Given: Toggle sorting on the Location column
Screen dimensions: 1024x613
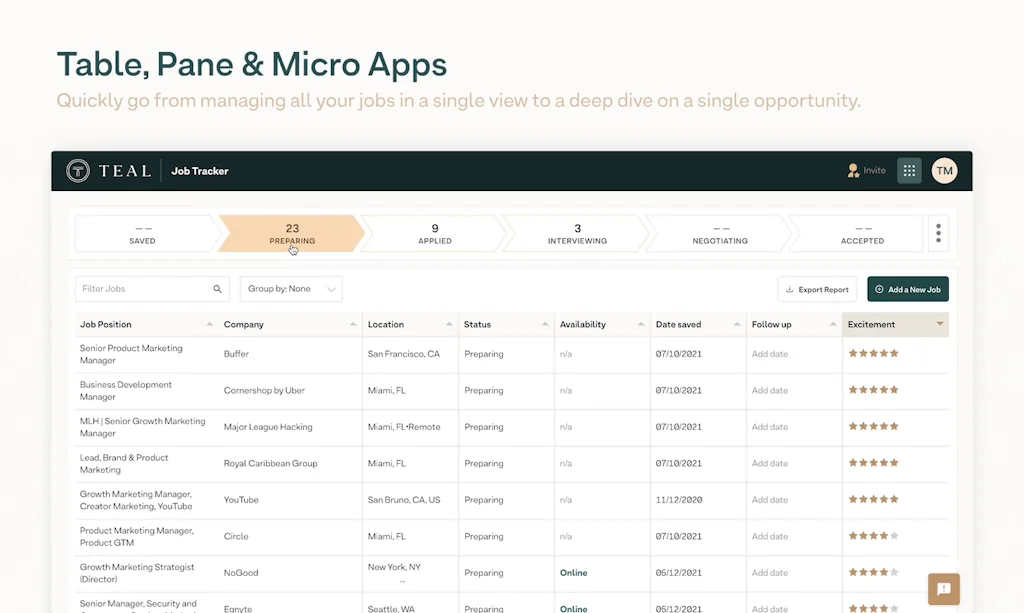Looking at the screenshot, I should point(446,324).
